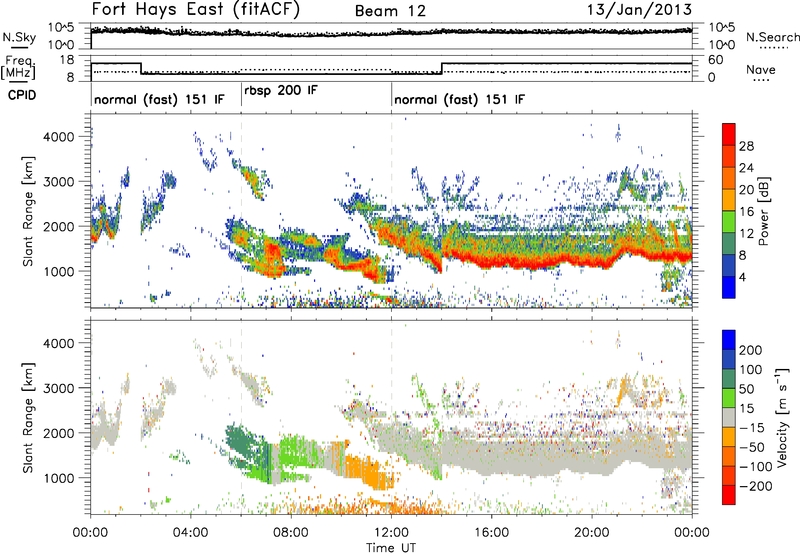Viewport: 800px width, 554px height.
Task: Click the first 'normal (fast) 151 IF' label
Action: (159, 100)
